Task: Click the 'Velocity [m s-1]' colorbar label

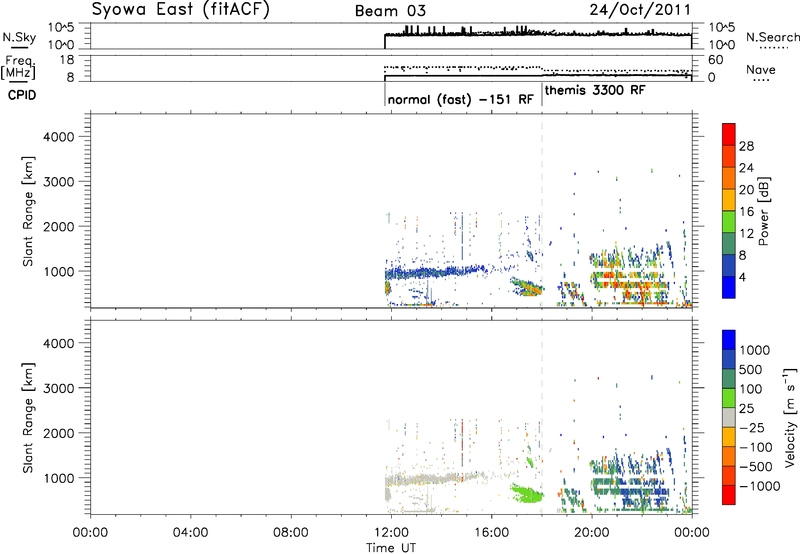Action: tap(790, 417)
